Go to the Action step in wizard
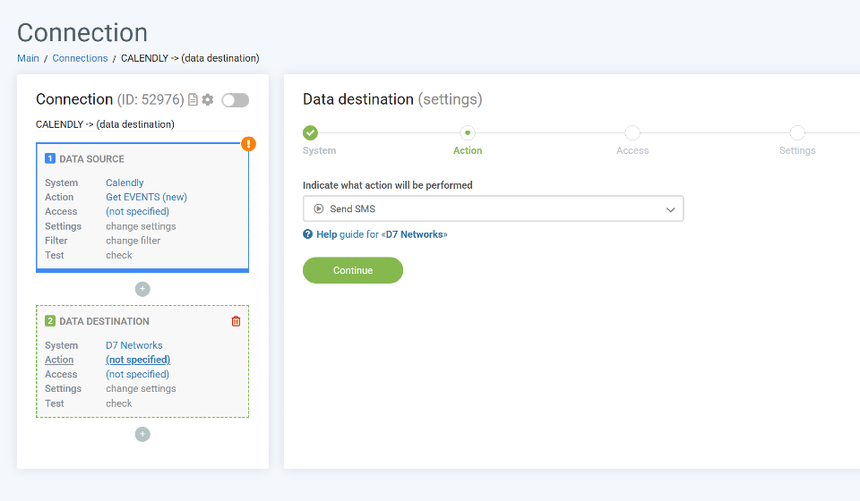 coord(467,133)
